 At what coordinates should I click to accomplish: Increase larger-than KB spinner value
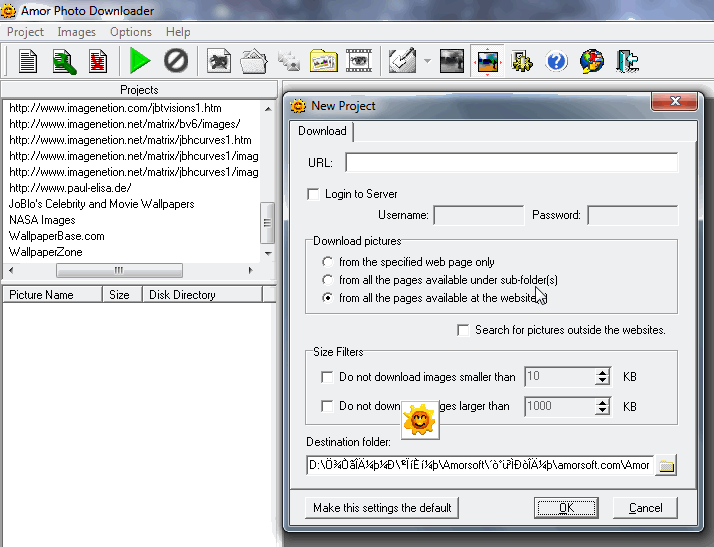[602, 402]
